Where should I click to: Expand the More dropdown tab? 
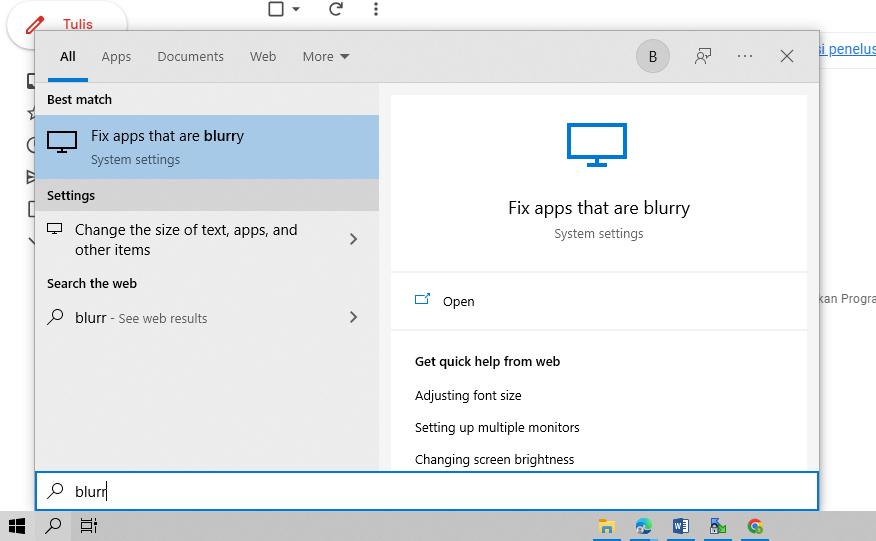tap(326, 56)
